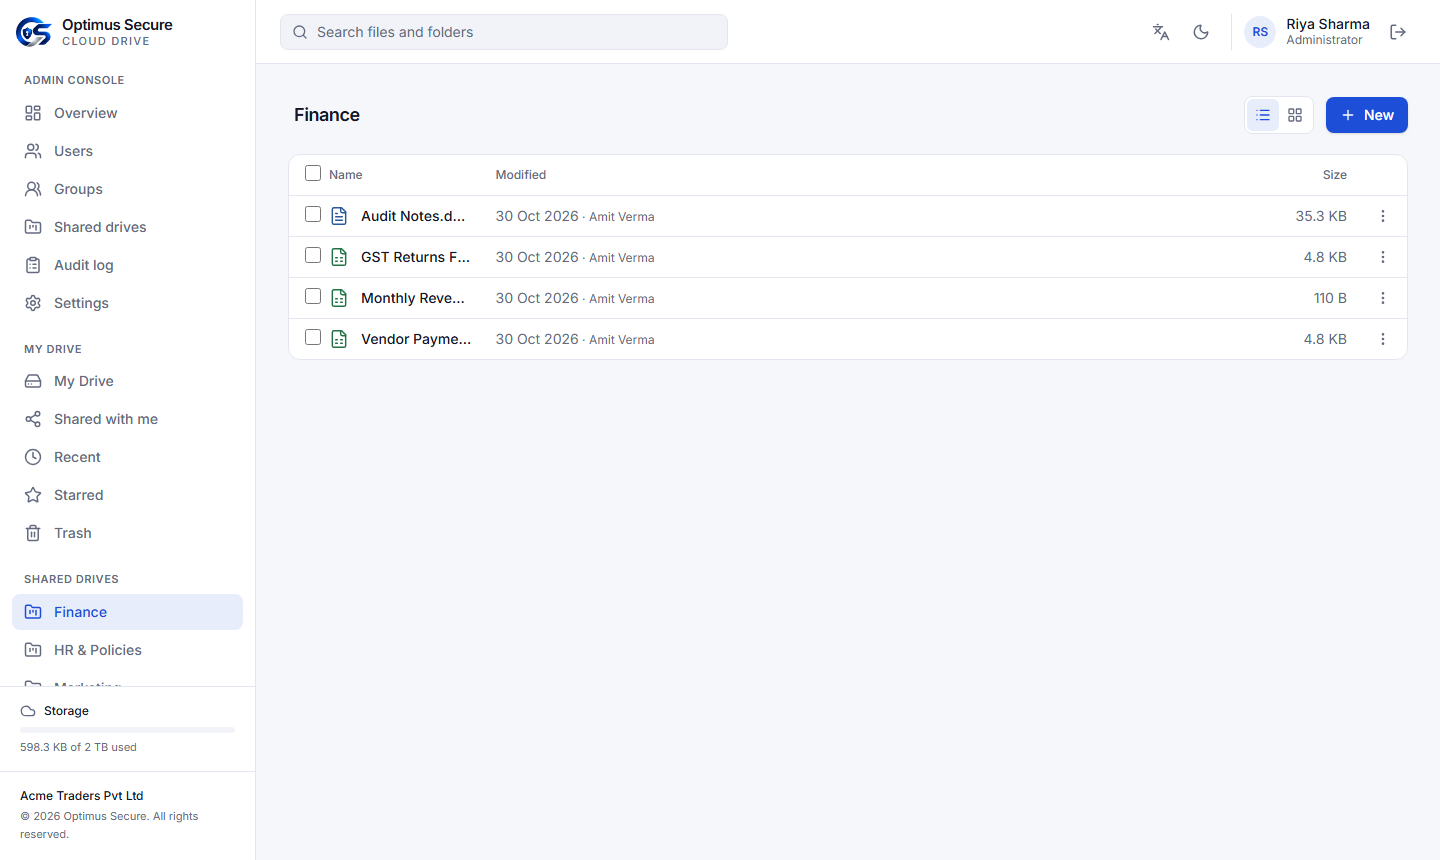Open Shared drives admin section
This screenshot has width=1440, height=860.
click(x=127, y=227)
